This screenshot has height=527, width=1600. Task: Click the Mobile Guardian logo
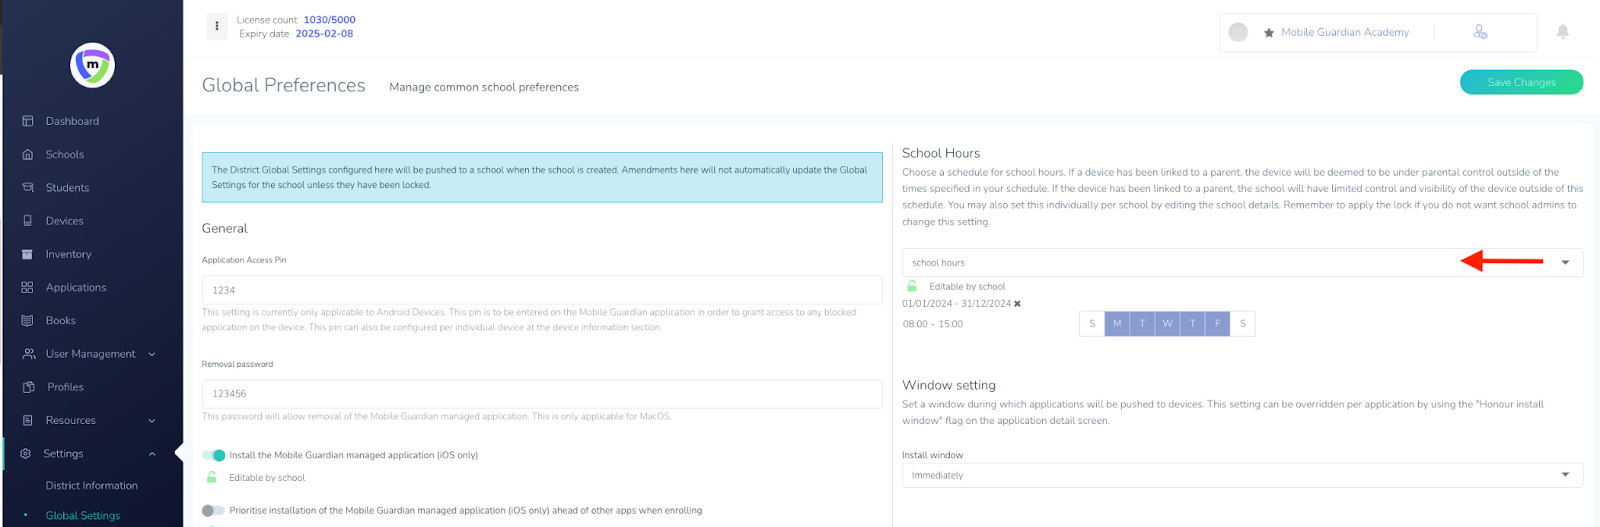(x=92, y=66)
